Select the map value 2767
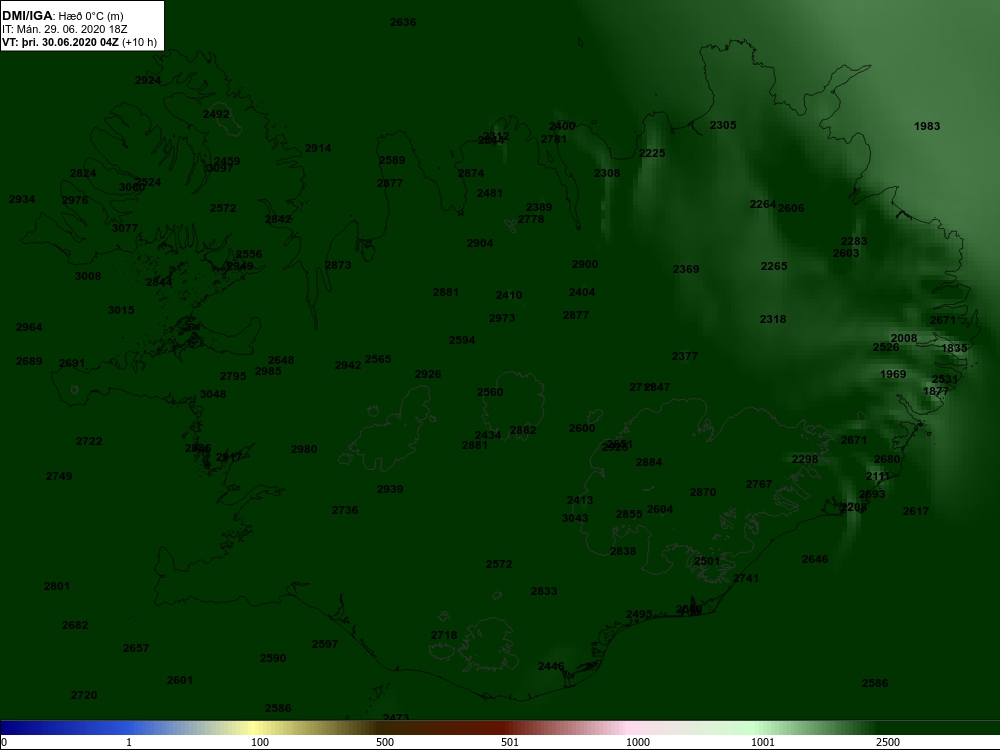This screenshot has width=1000, height=750. tap(759, 484)
